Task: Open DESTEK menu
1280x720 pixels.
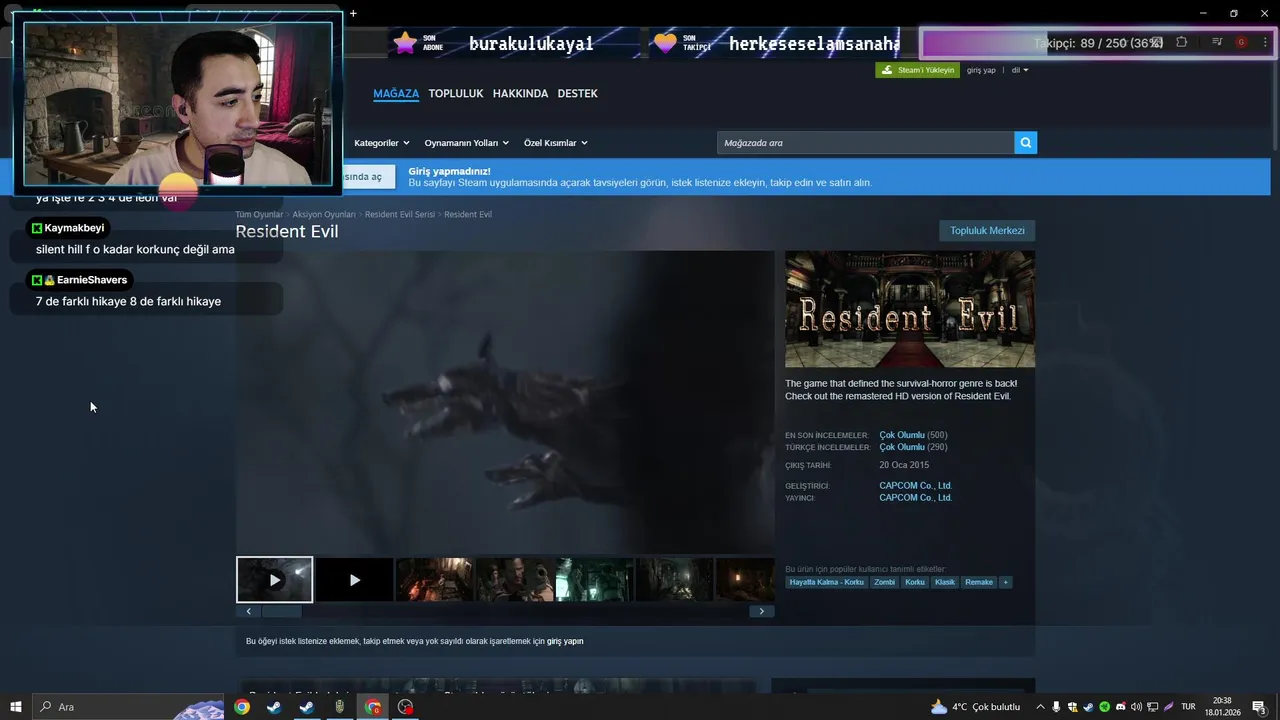Action: pos(577,93)
